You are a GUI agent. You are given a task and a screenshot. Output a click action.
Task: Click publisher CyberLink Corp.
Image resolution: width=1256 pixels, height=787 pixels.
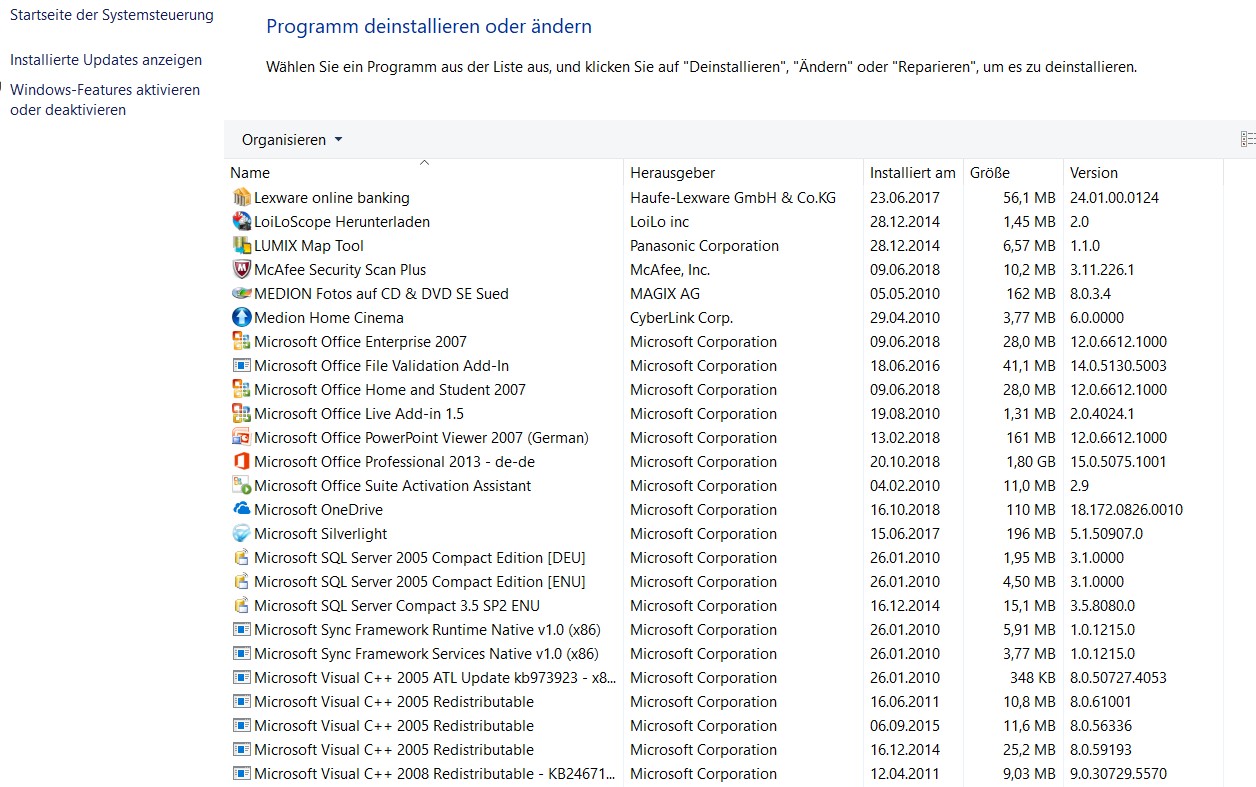point(681,318)
